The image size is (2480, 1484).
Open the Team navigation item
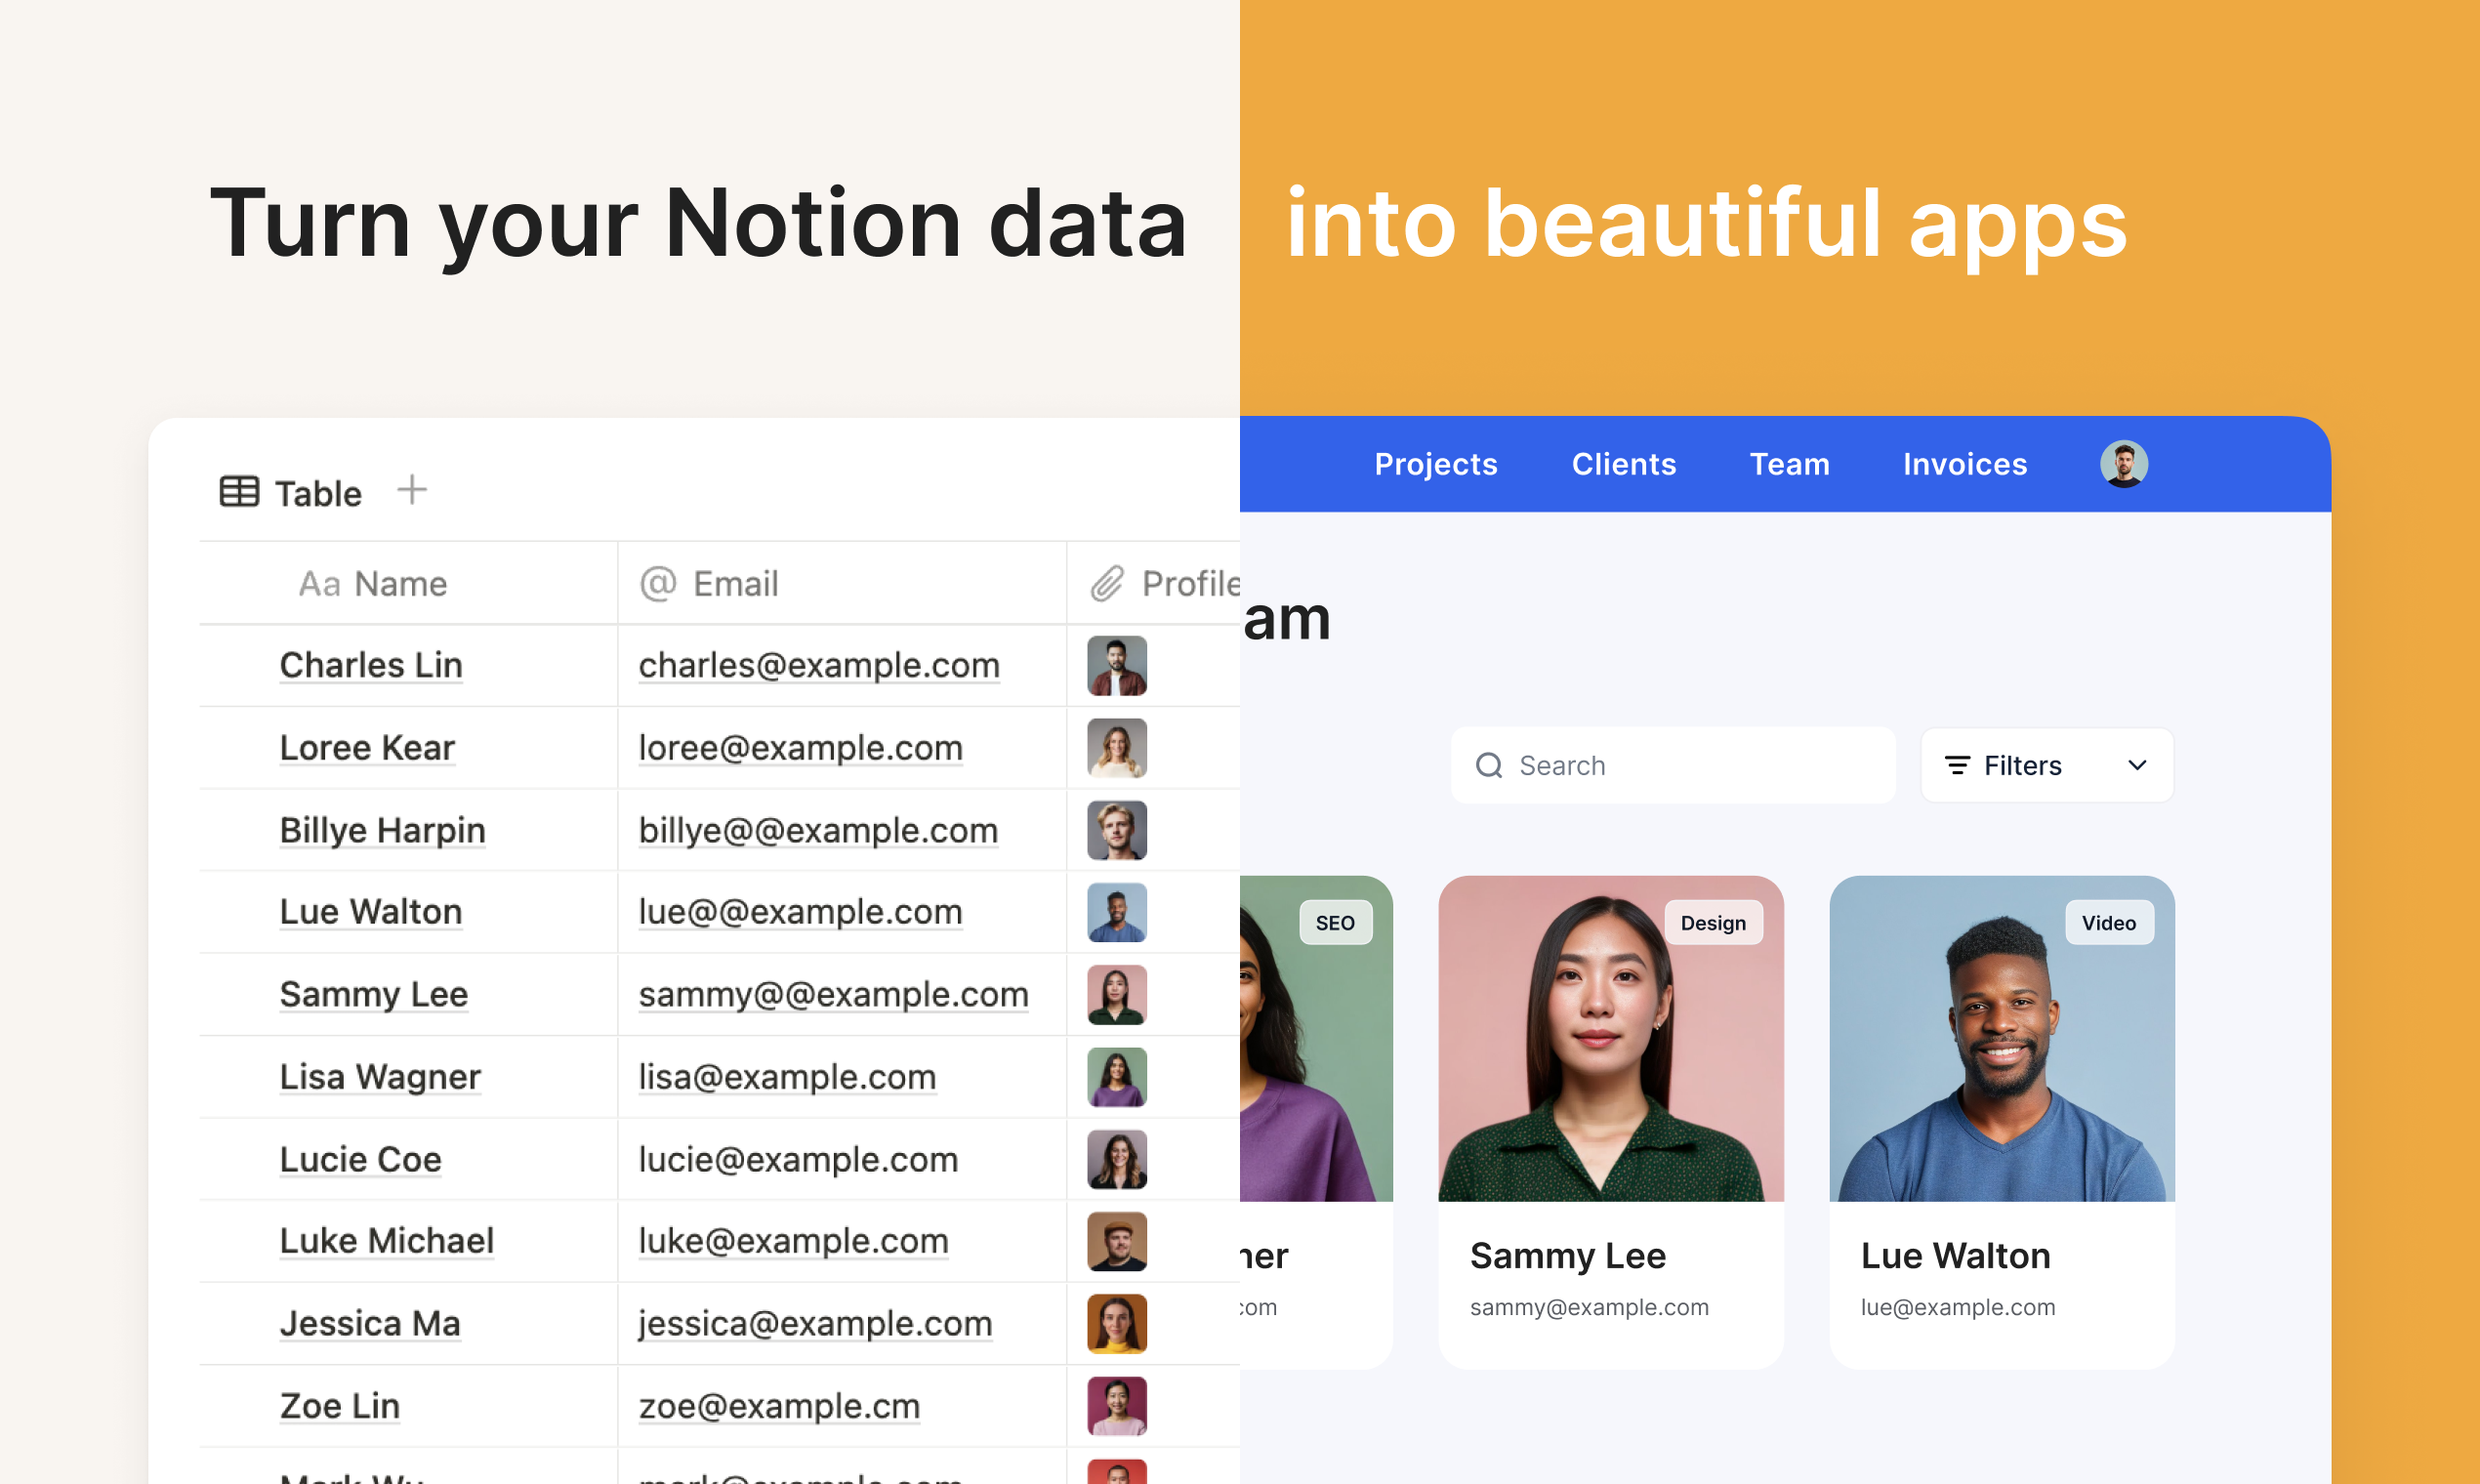click(x=1789, y=463)
